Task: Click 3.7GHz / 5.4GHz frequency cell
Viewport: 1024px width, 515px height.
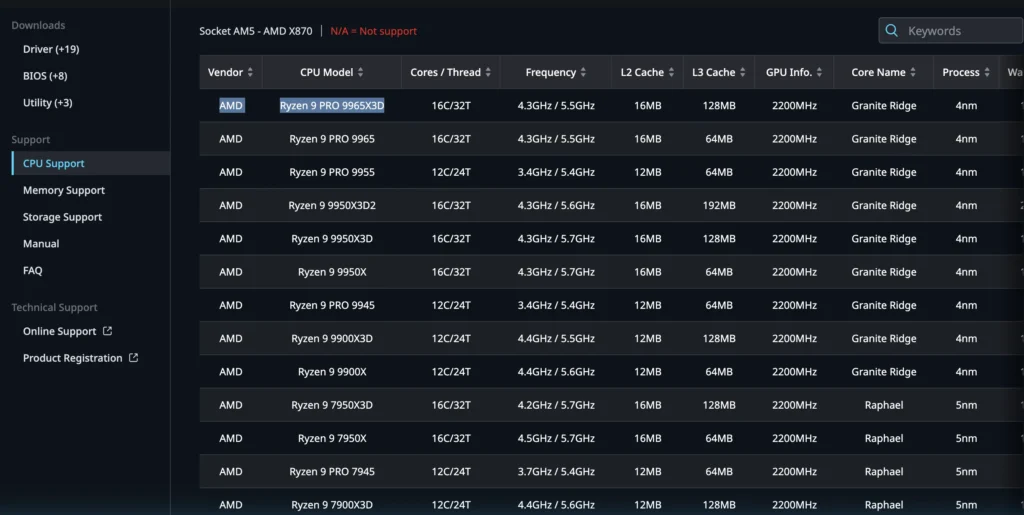Action: point(556,471)
